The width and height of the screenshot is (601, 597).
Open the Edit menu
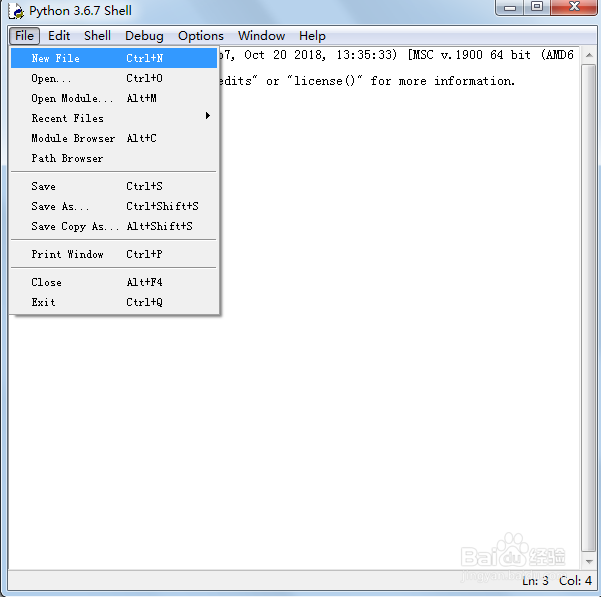[x=59, y=36]
